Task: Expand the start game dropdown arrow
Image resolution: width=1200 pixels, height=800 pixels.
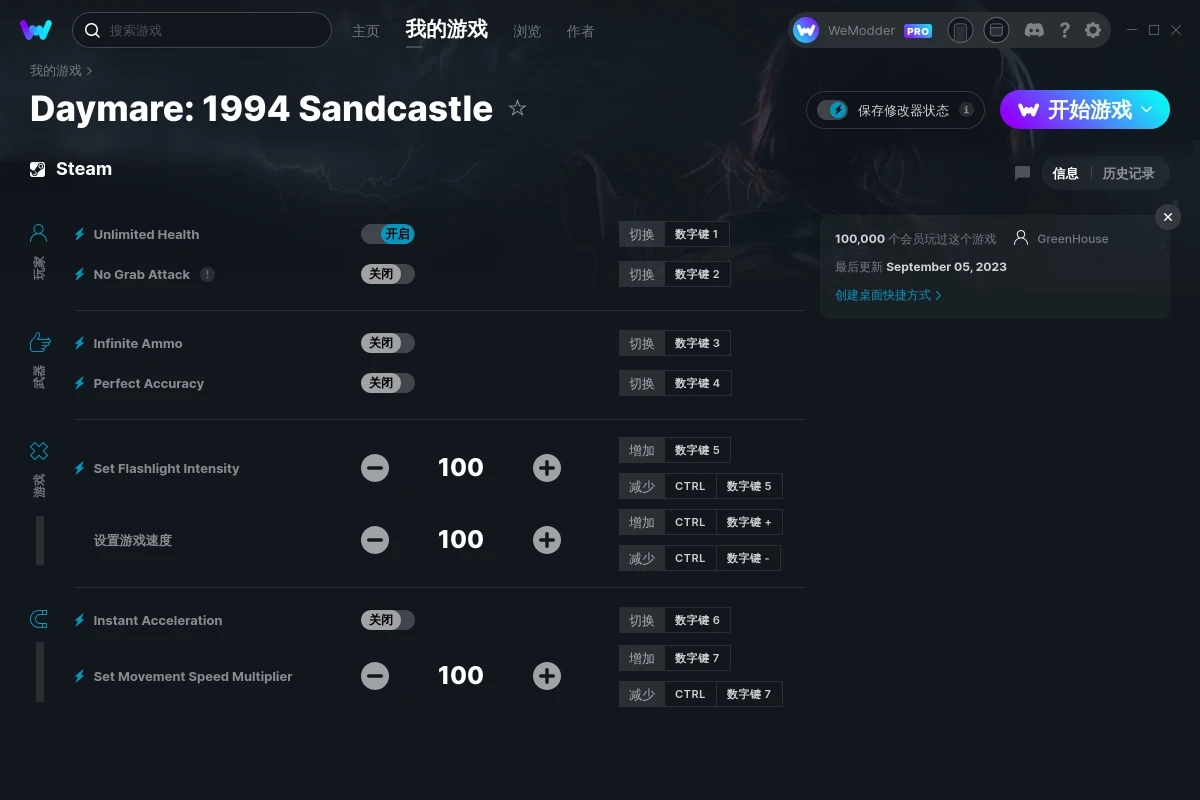Action: [x=1147, y=109]
